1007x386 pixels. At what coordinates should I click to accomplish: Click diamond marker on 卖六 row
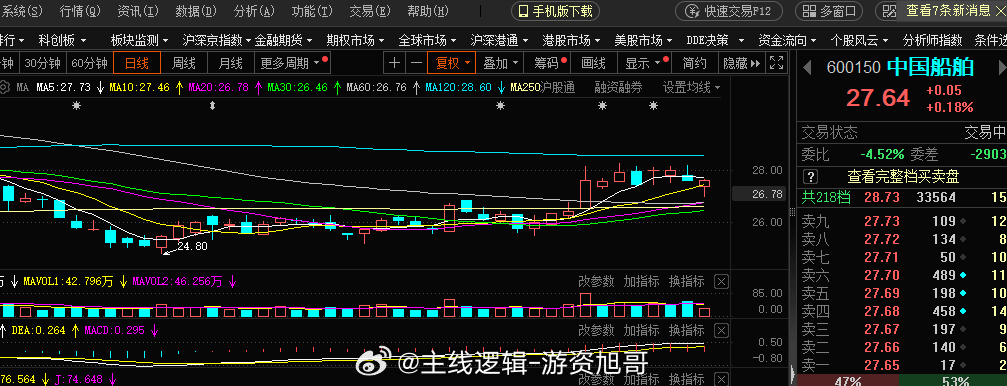962,276
